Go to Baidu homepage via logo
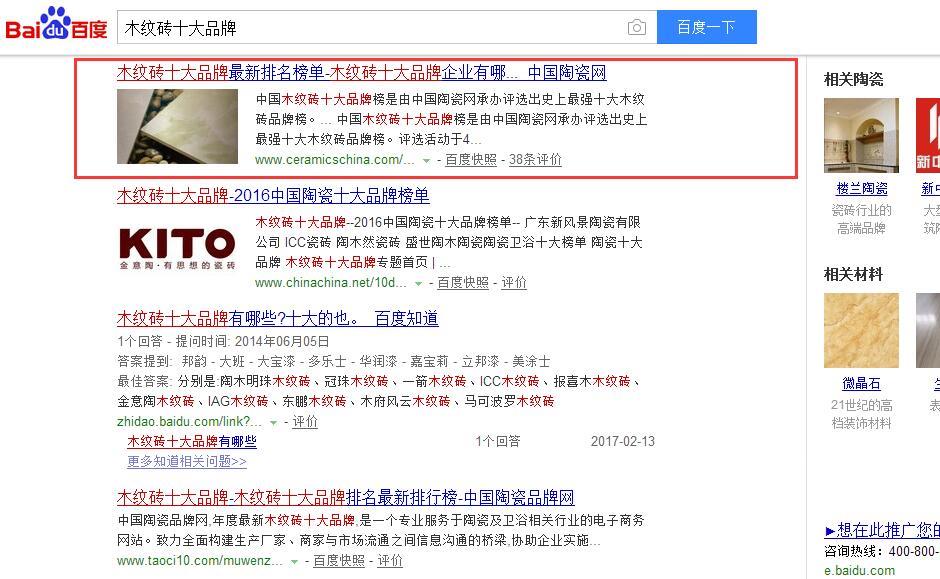Screen dimensions: 940x579 (56, 24)
